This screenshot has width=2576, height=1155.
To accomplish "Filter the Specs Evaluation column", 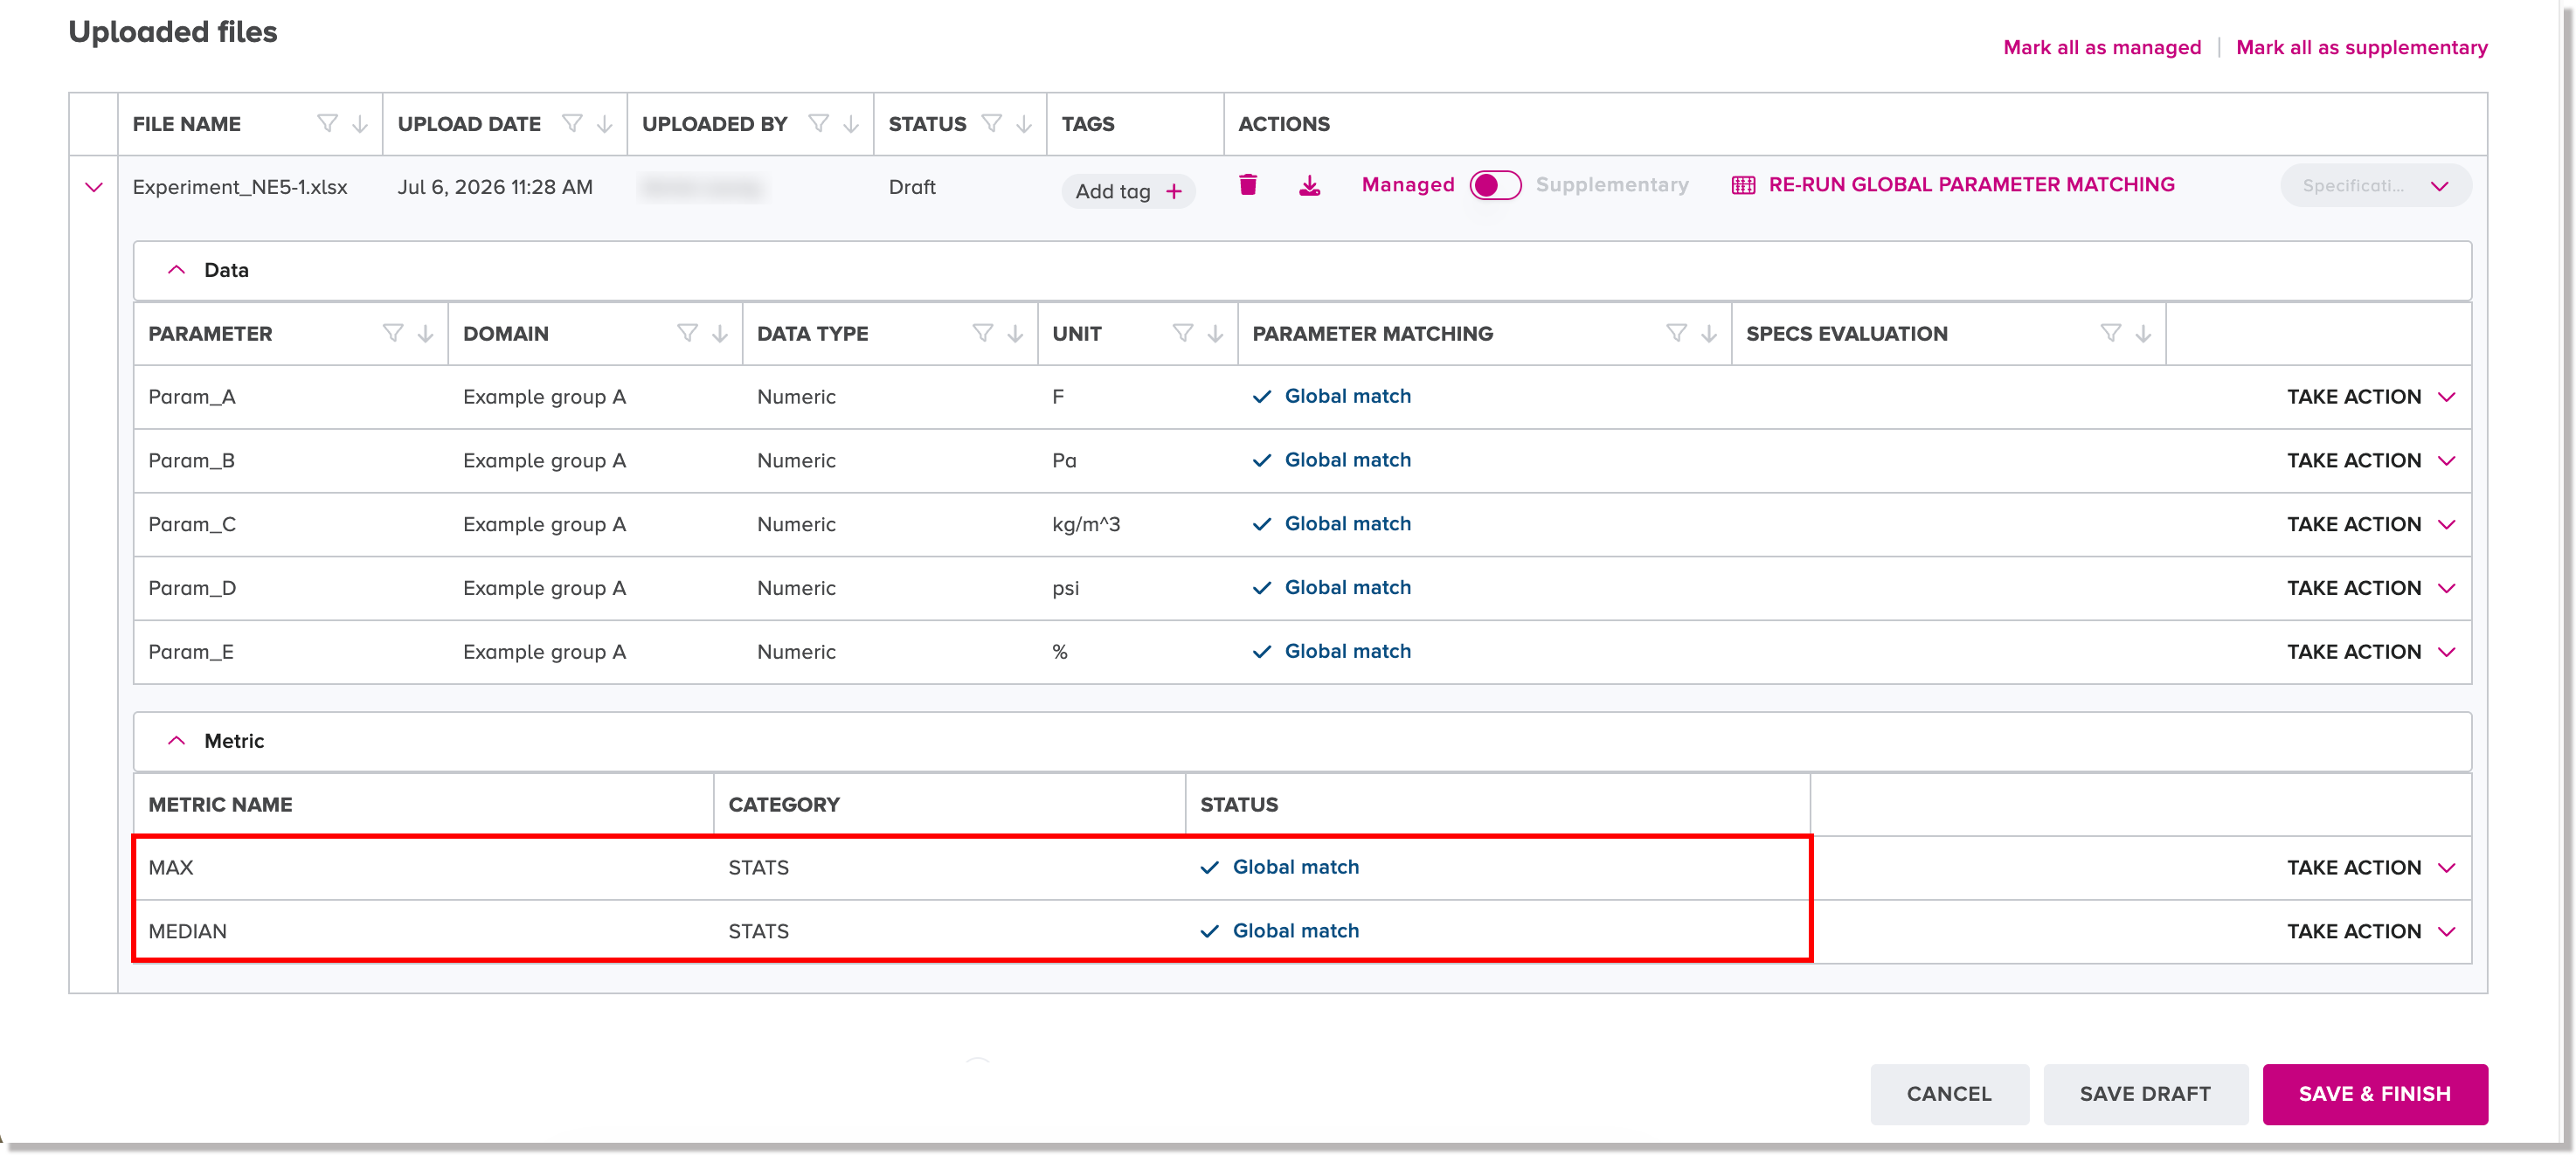I will [2111, 333].
